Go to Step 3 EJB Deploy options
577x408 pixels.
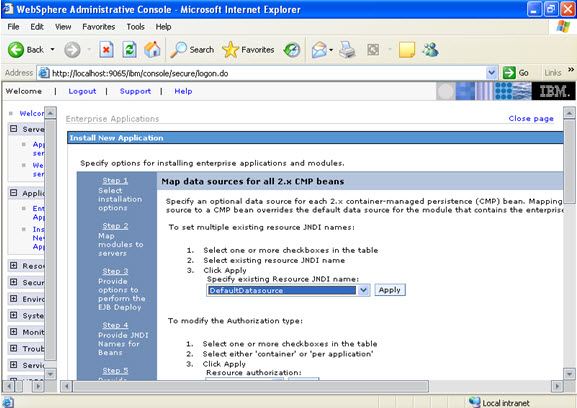[x=115, y=271]
